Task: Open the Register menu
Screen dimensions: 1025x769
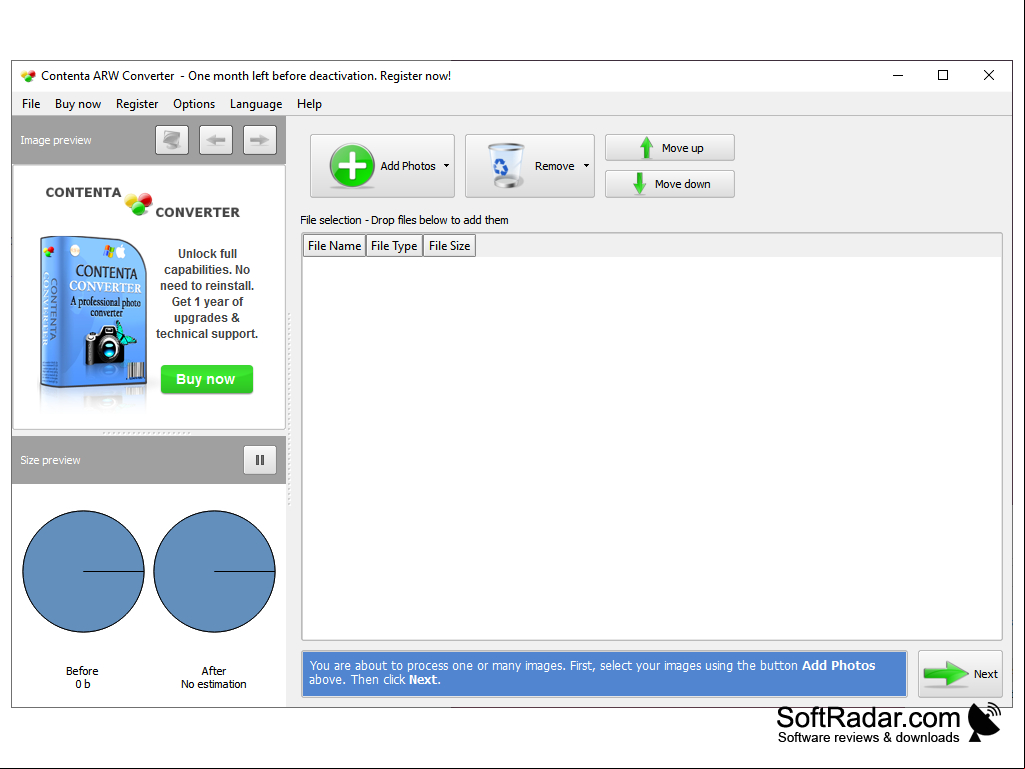Action: pos(137,104)
